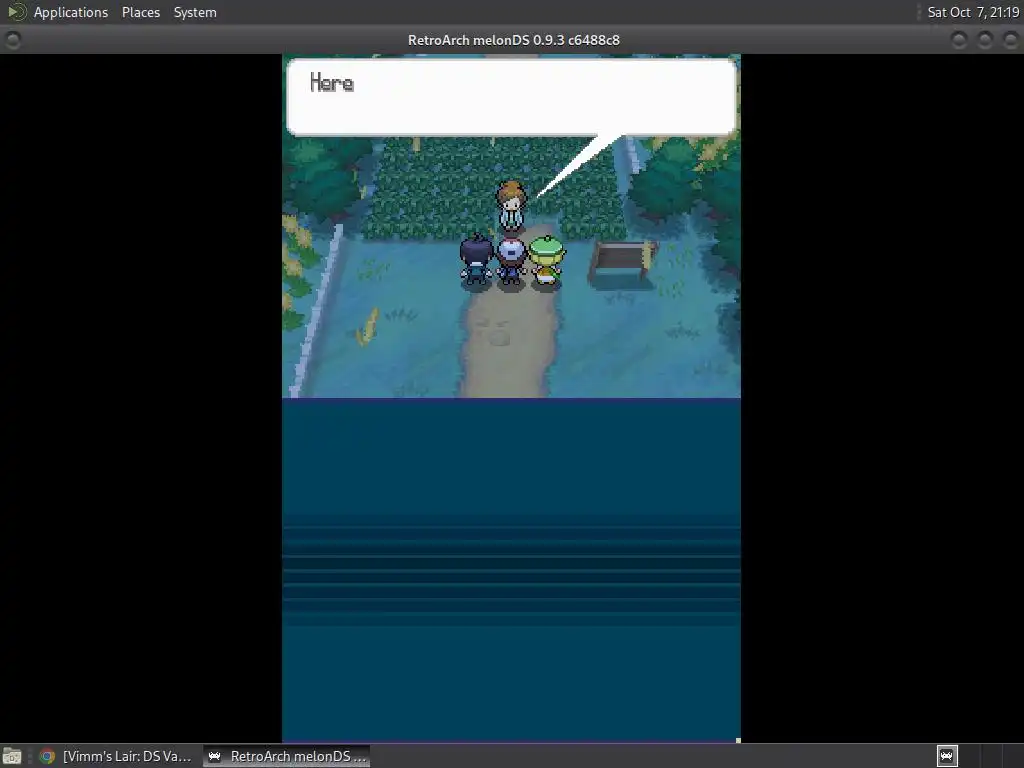Minimize the RetroArch melonDS window
1024x768 pixels.
(959, 40)
